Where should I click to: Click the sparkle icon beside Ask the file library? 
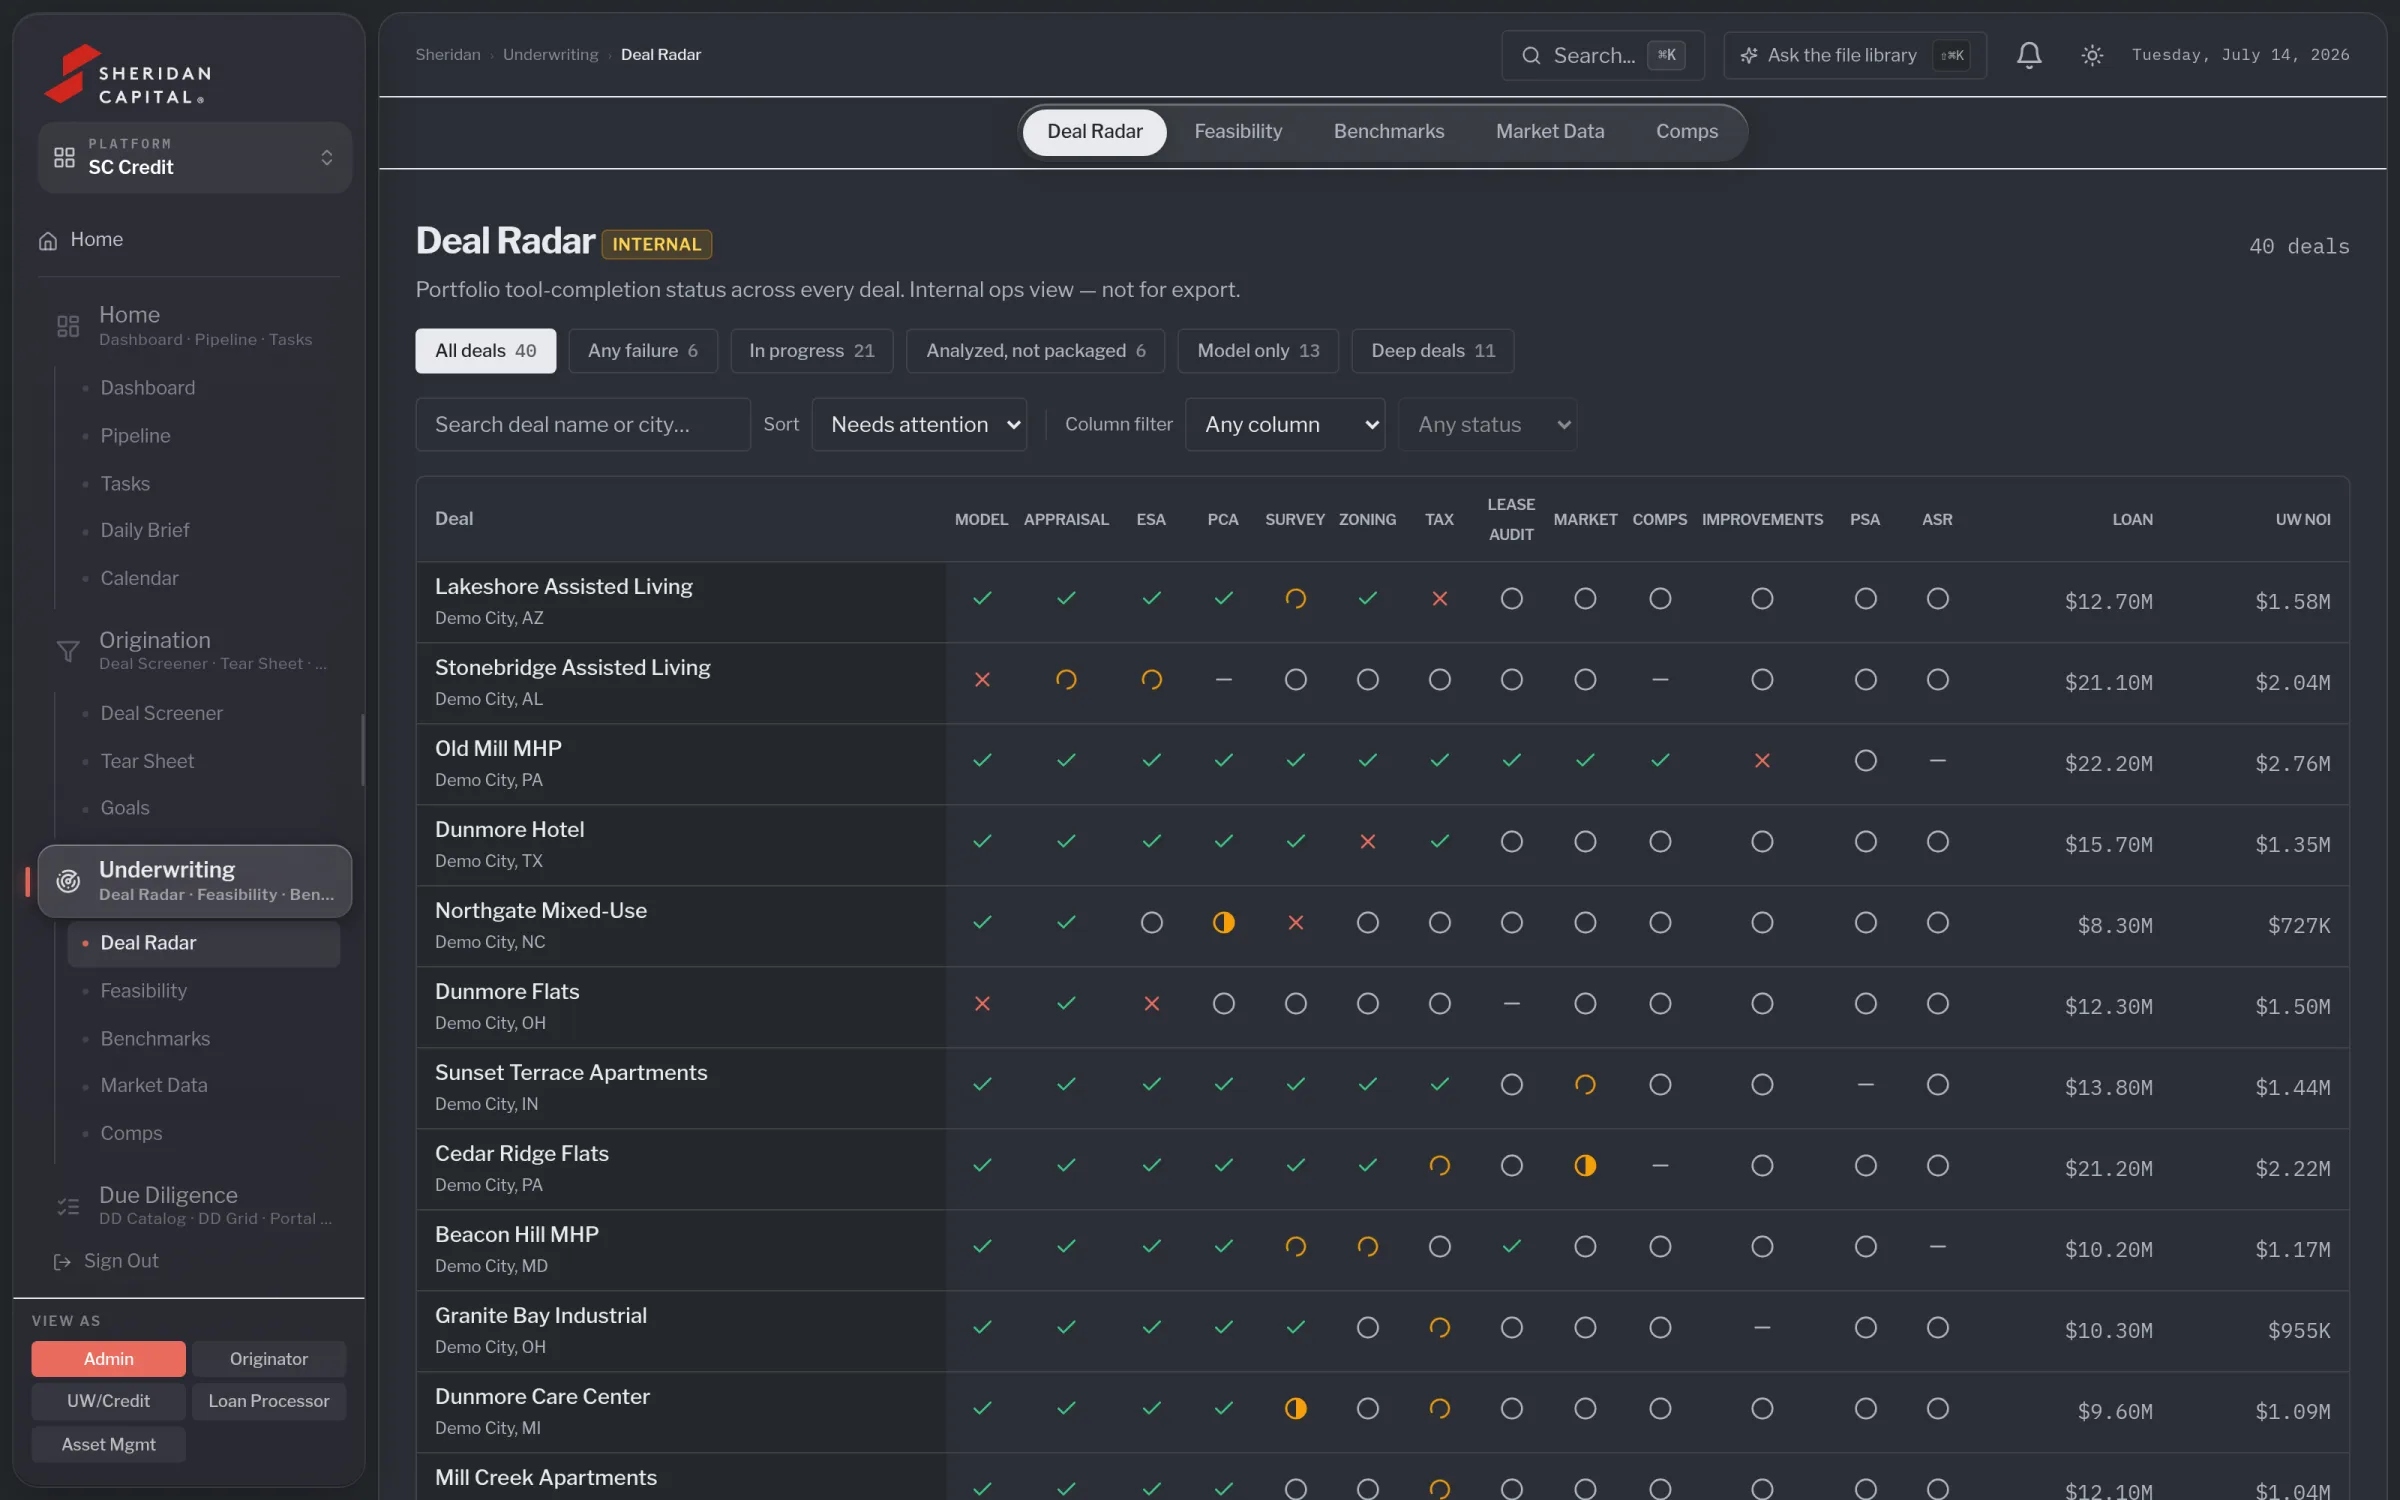point(1748,56)
